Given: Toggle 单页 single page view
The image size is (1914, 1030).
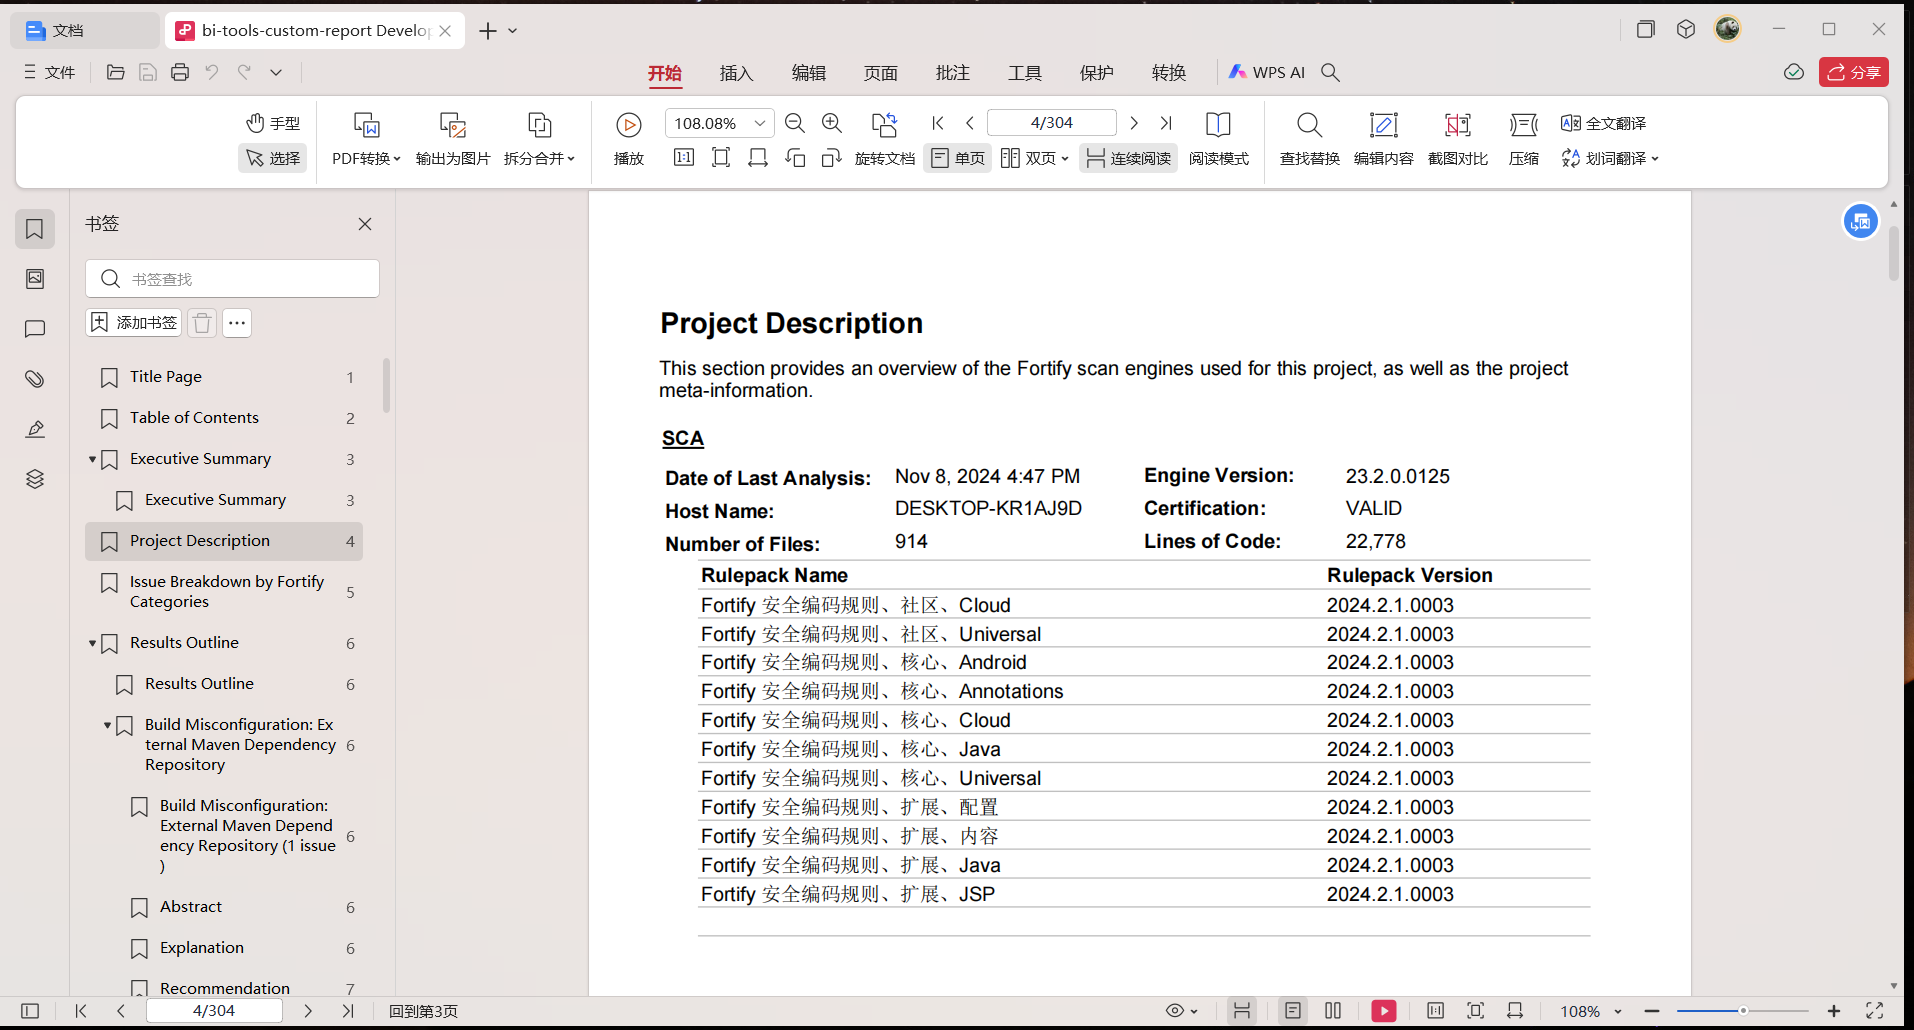Looking at the screenshot, I should pos(958,158).
